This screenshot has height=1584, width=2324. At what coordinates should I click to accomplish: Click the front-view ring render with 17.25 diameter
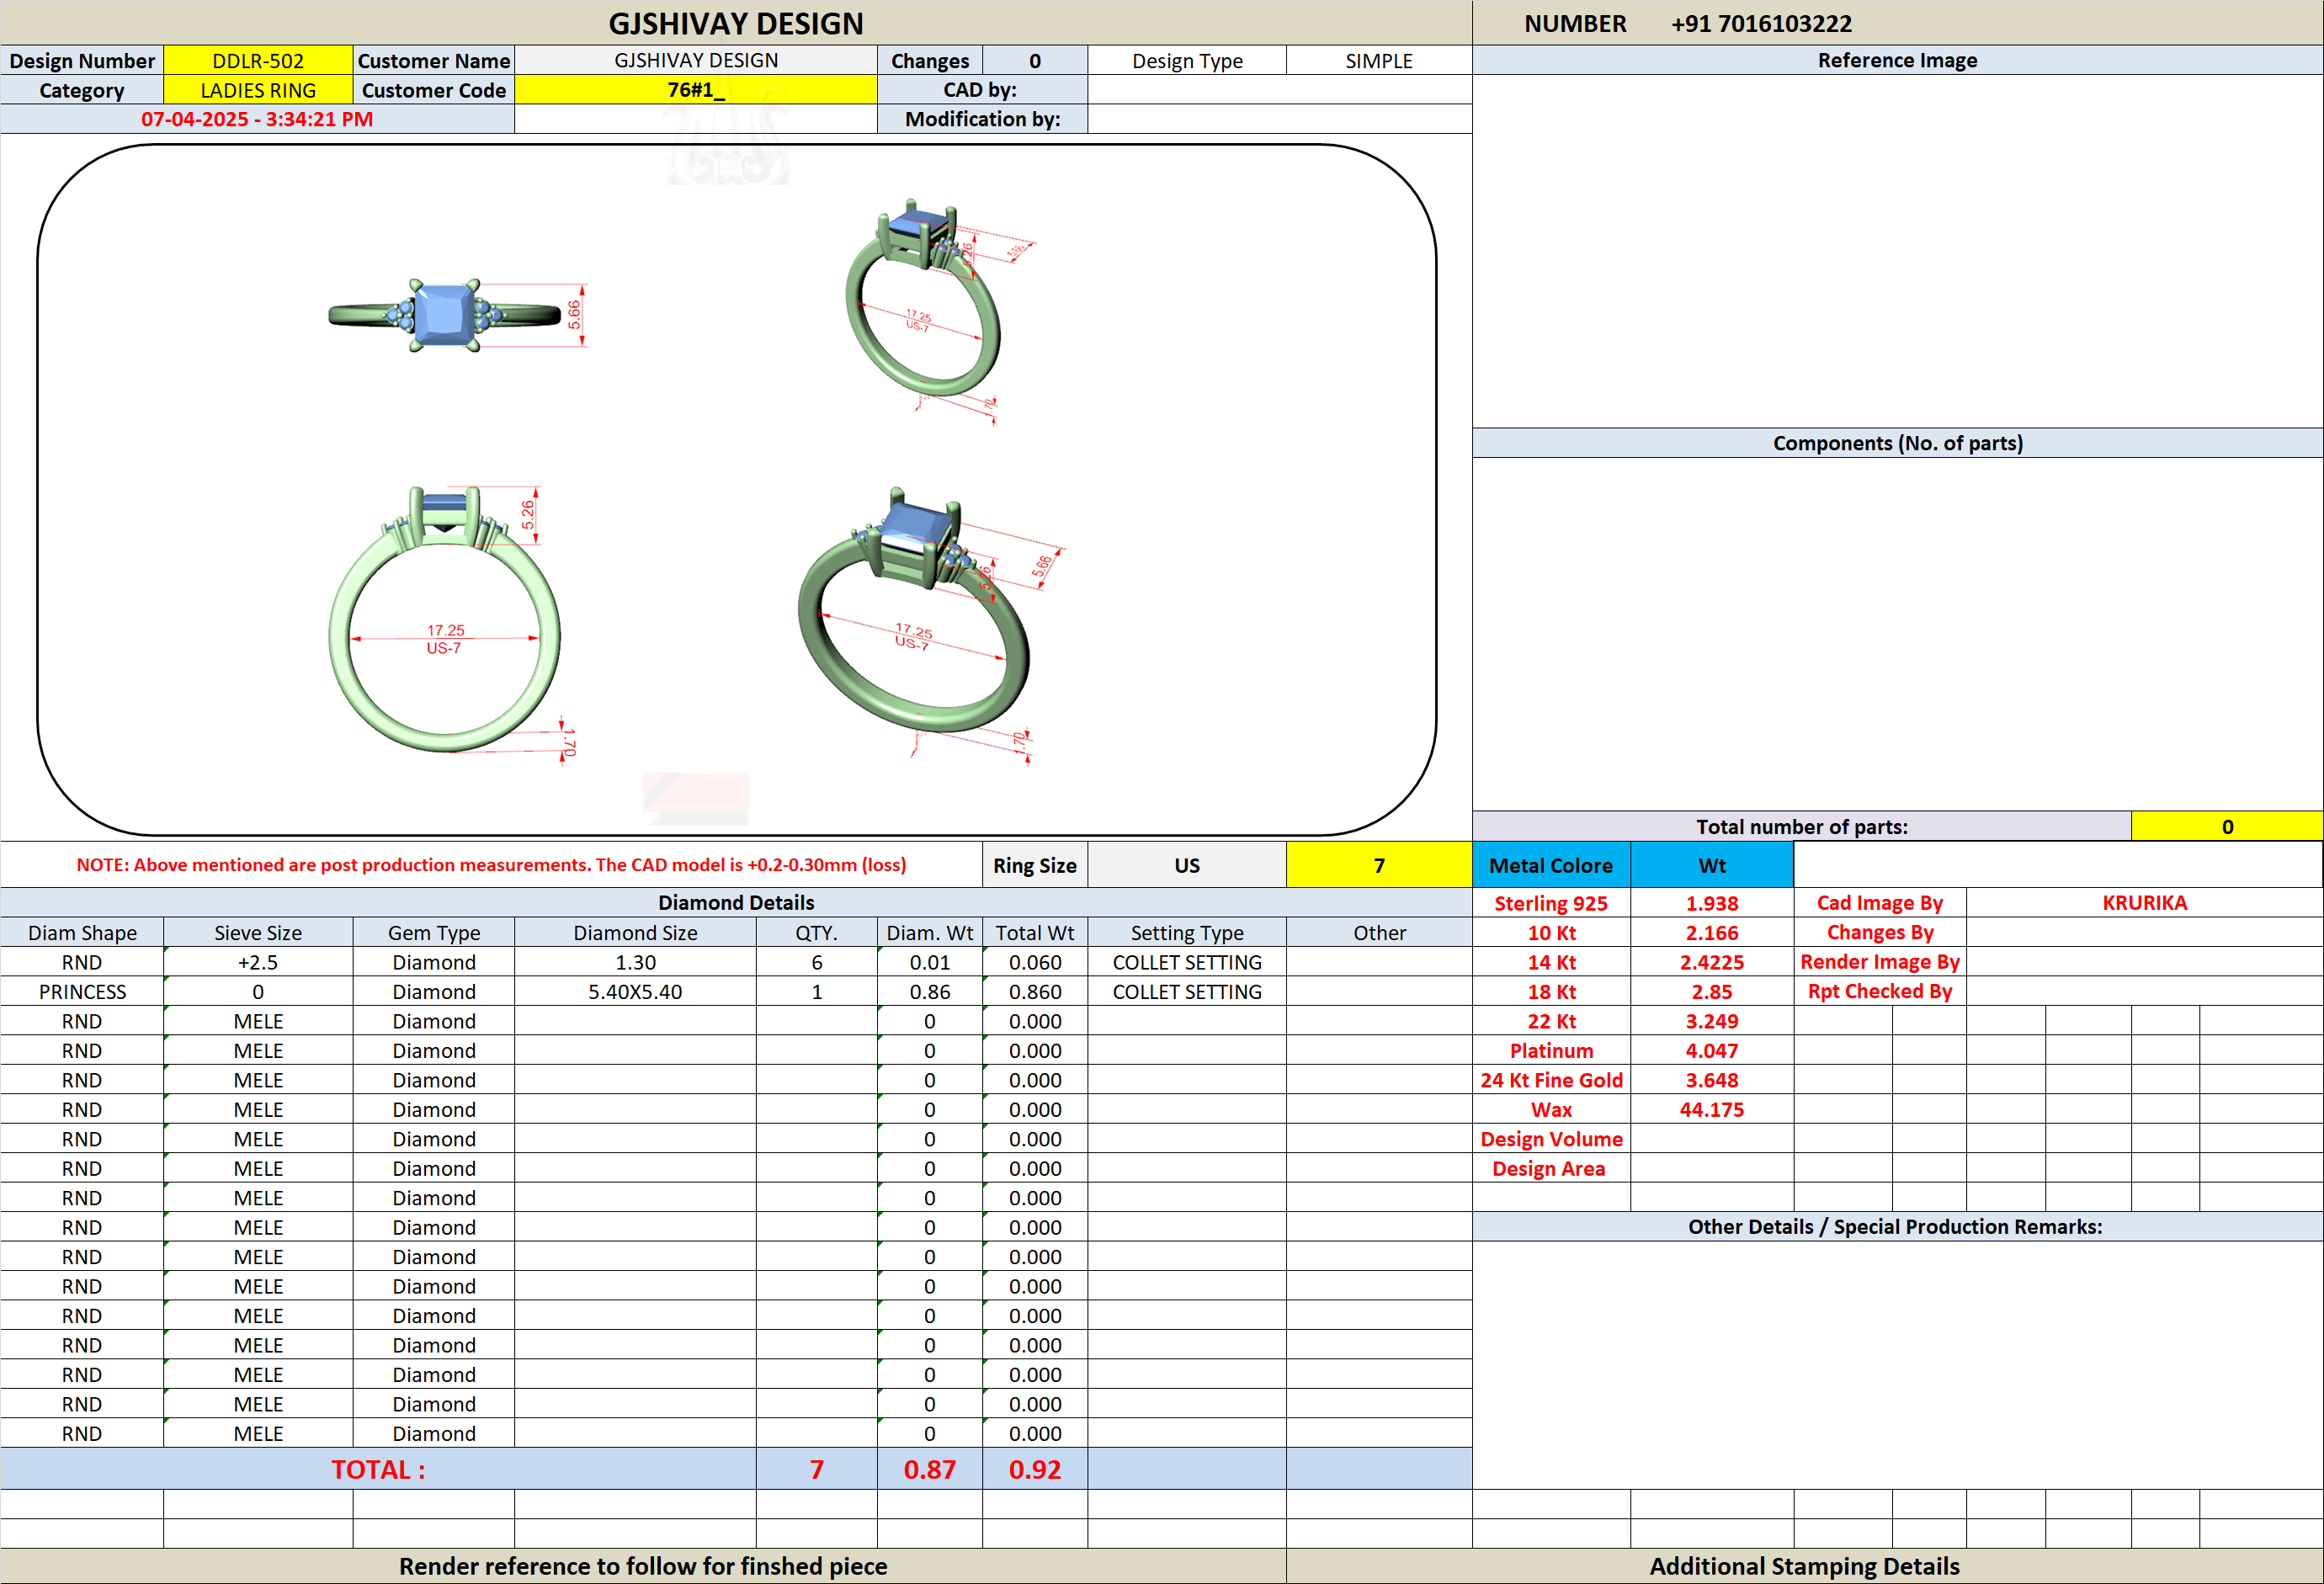click(x=445, y=618)
